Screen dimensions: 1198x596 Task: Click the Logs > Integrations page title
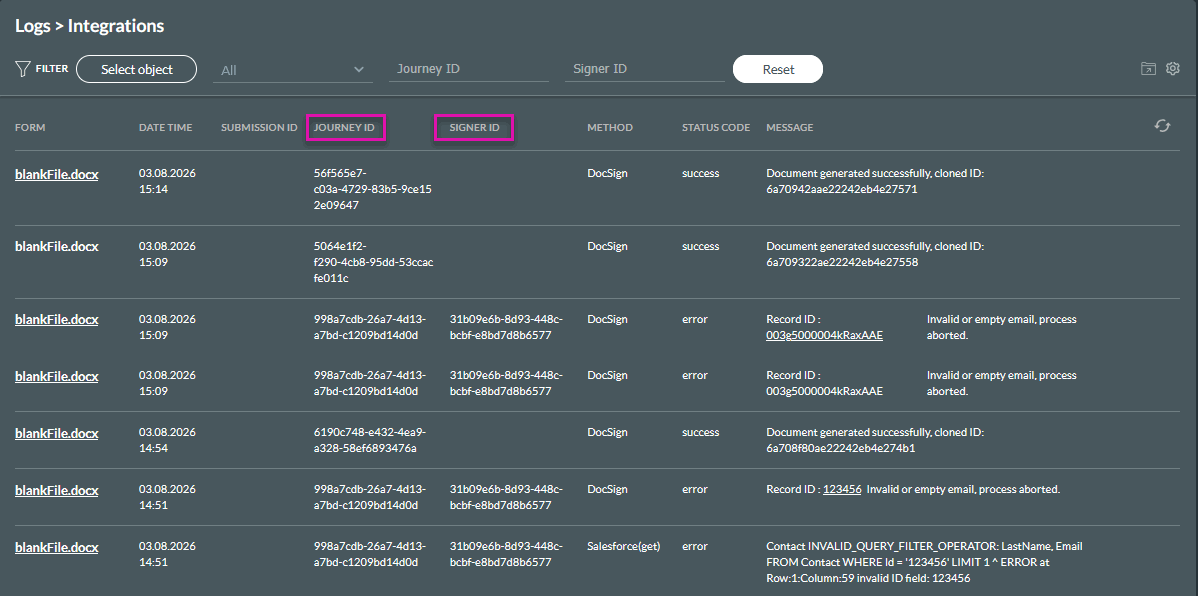[x=89, y=26]
